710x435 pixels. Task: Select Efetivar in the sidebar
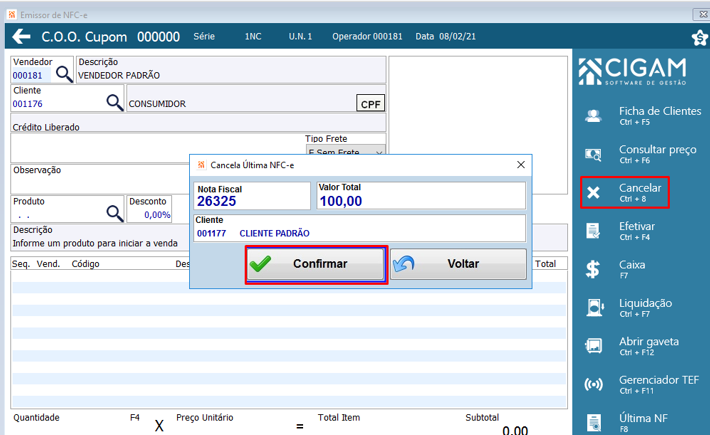pyautogui.click(x=637, y=231)
